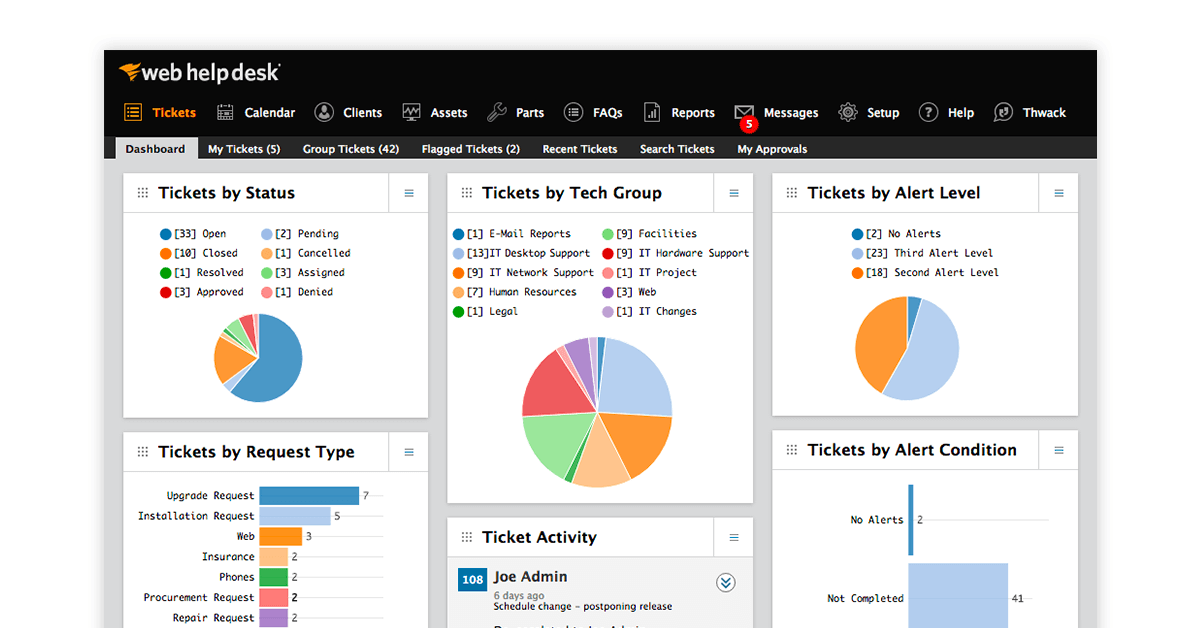Click the purple Web legend swatch
The height and width of the screenshot is (628, 1200).
click(x=608, y=292)
